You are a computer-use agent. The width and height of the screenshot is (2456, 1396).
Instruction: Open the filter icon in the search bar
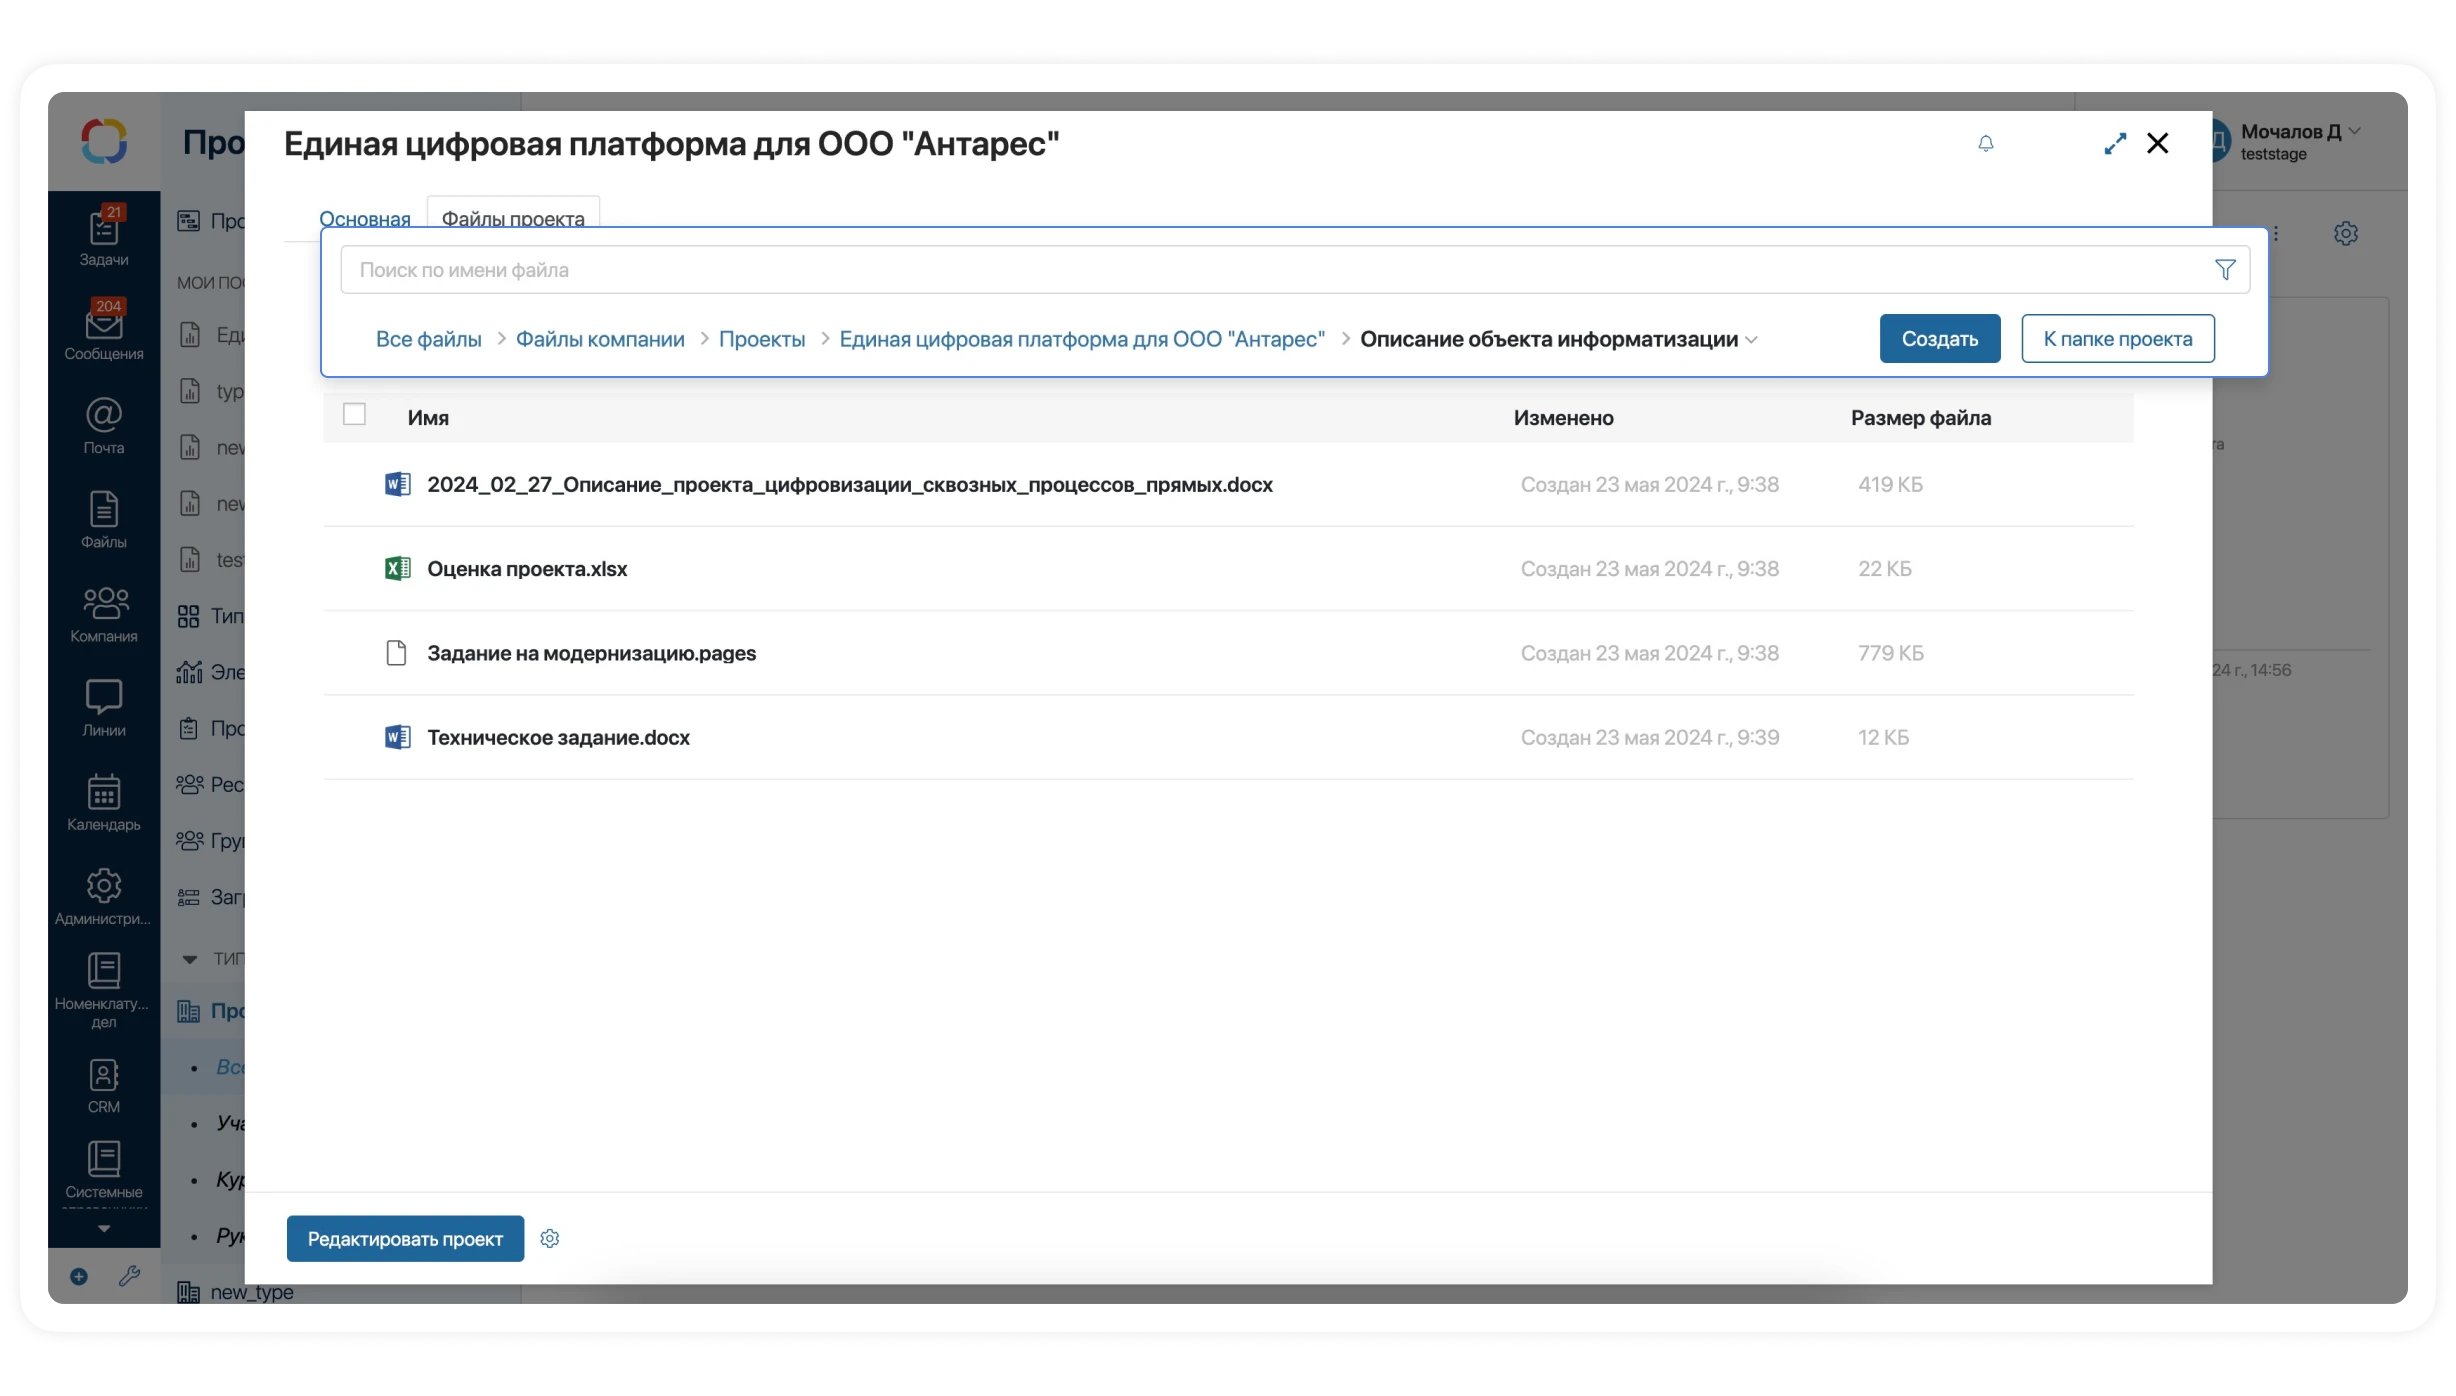coord(2224,268)
